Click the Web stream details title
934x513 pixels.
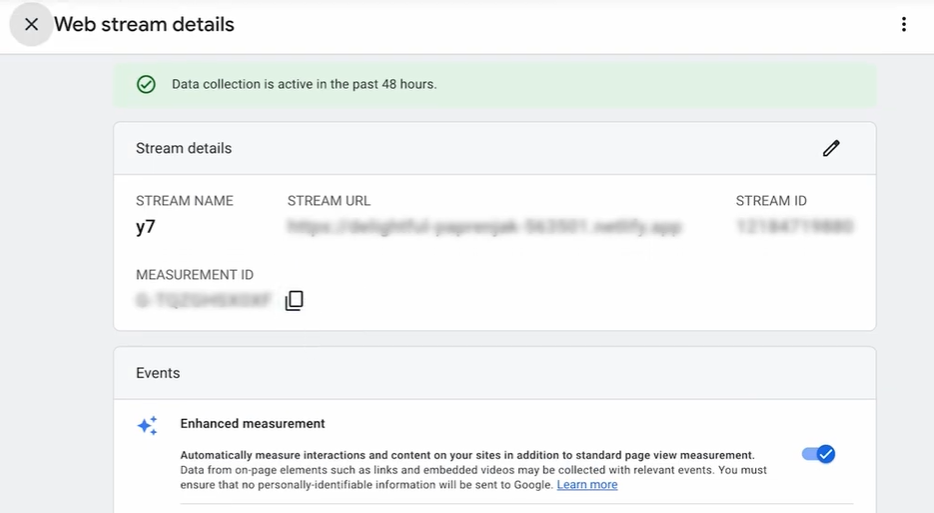(144, 24)
